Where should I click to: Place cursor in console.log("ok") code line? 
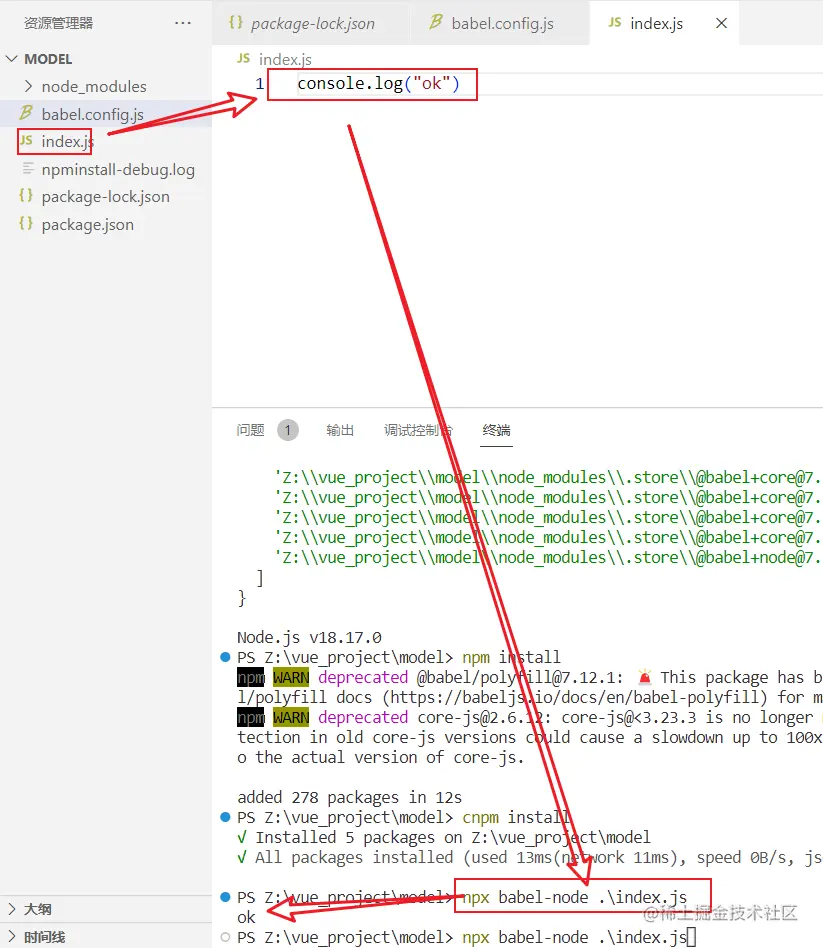378,83
